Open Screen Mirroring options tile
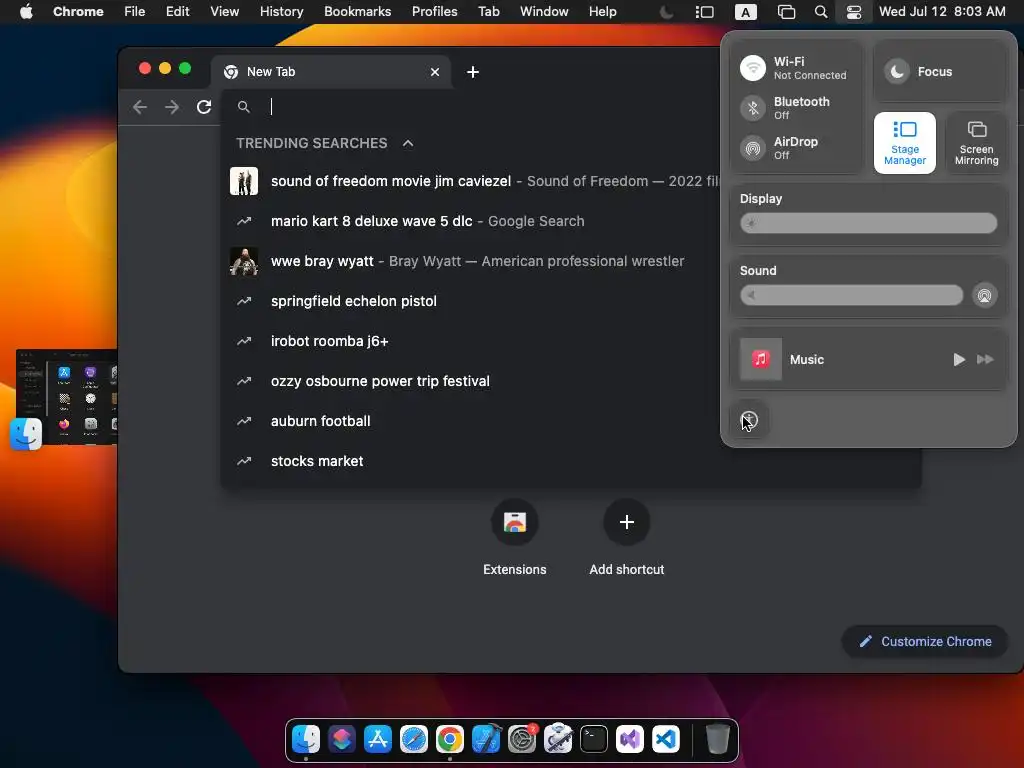 point(976,142)
